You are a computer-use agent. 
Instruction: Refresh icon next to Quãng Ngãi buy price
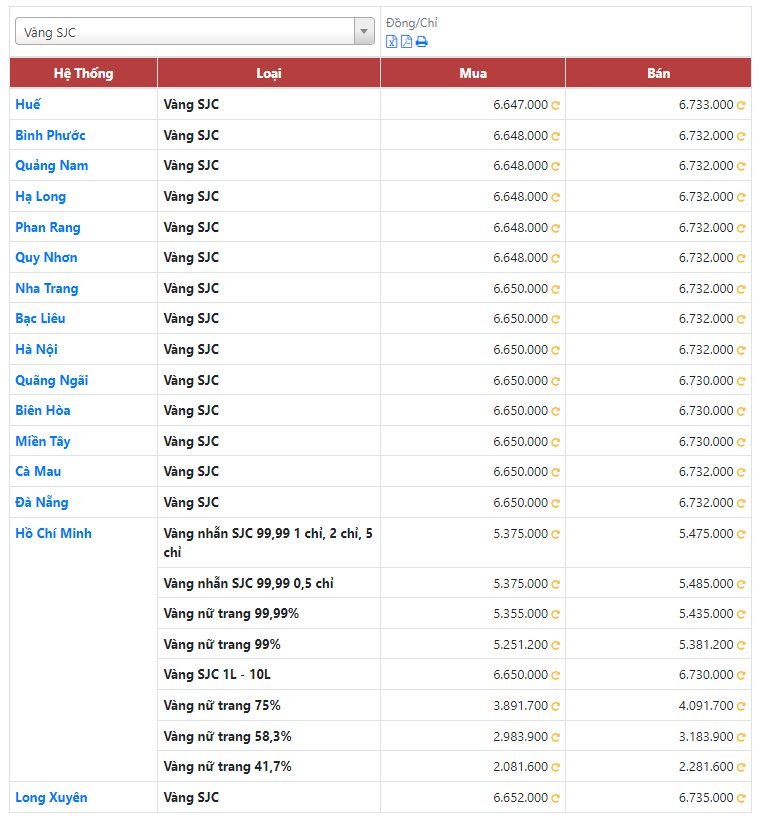tap(555, 381)
